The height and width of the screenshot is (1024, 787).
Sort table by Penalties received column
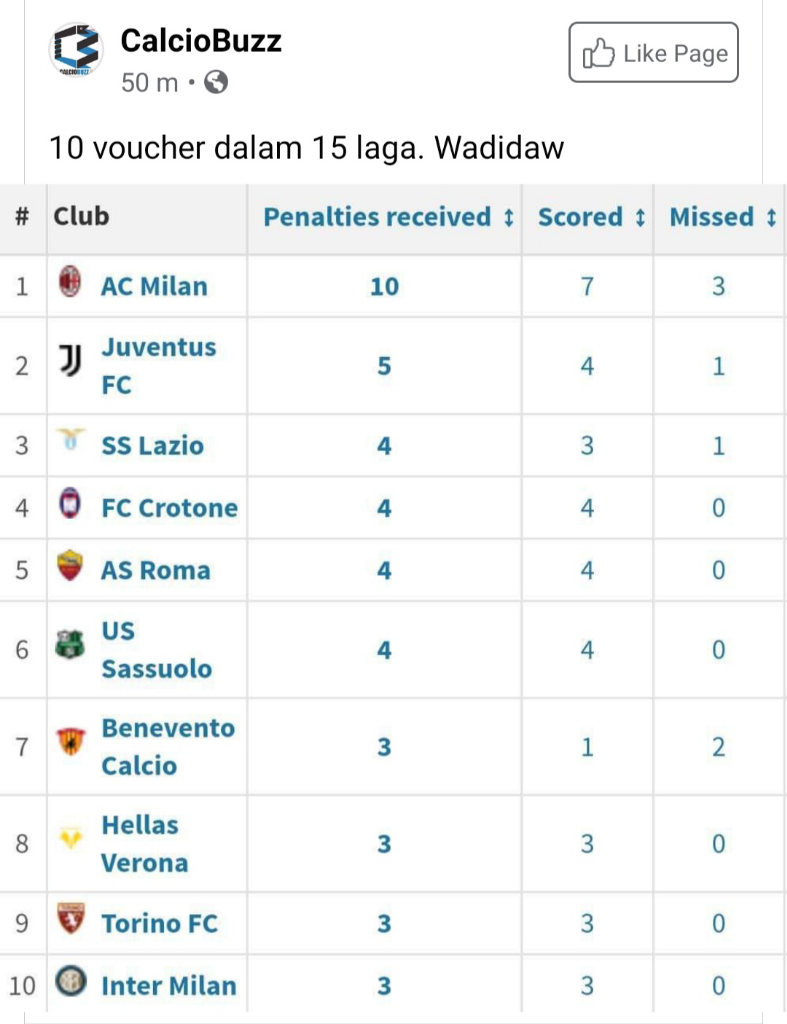(388, 217)
